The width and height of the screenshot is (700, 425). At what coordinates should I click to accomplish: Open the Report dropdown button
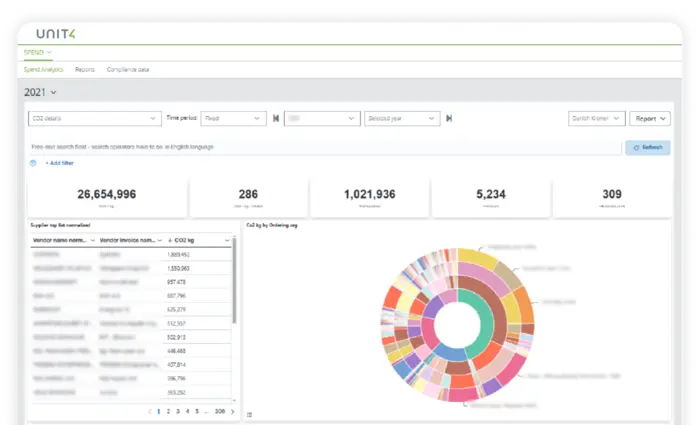(650, 118)
